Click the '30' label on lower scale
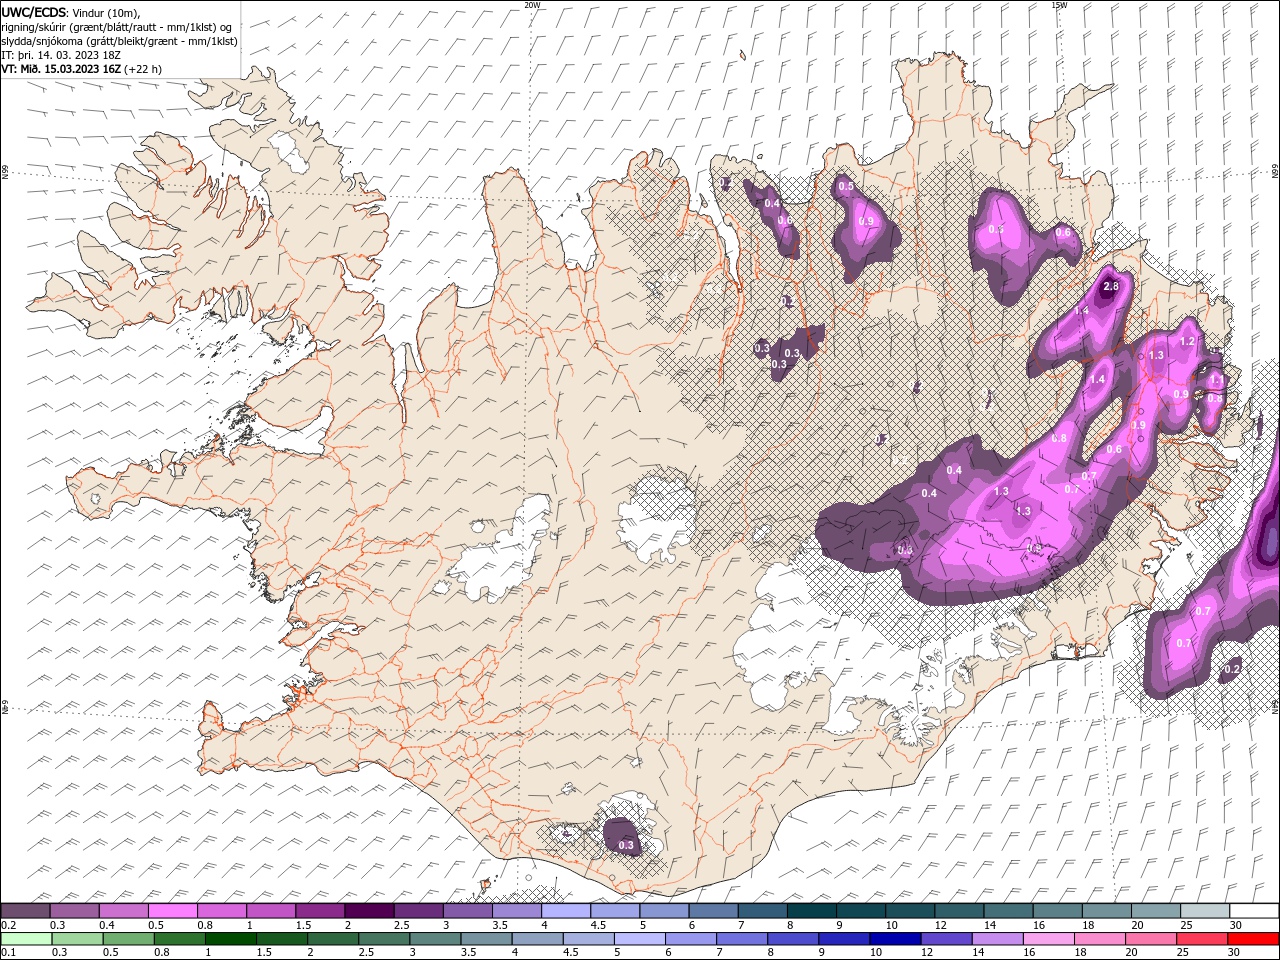1280x960 pixels. [1235, 953]
